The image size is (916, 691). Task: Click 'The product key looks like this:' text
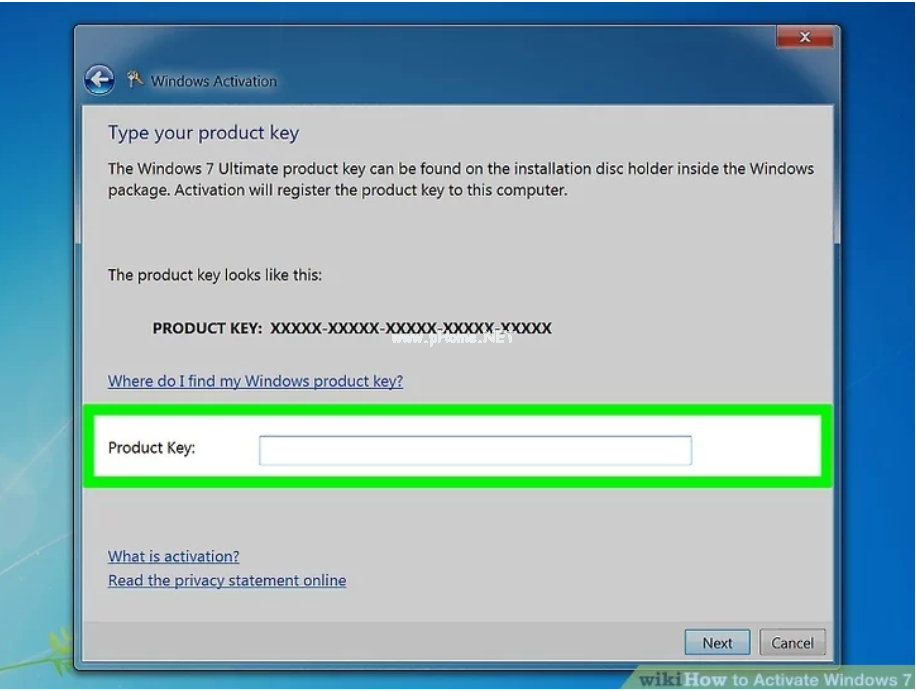214,275
